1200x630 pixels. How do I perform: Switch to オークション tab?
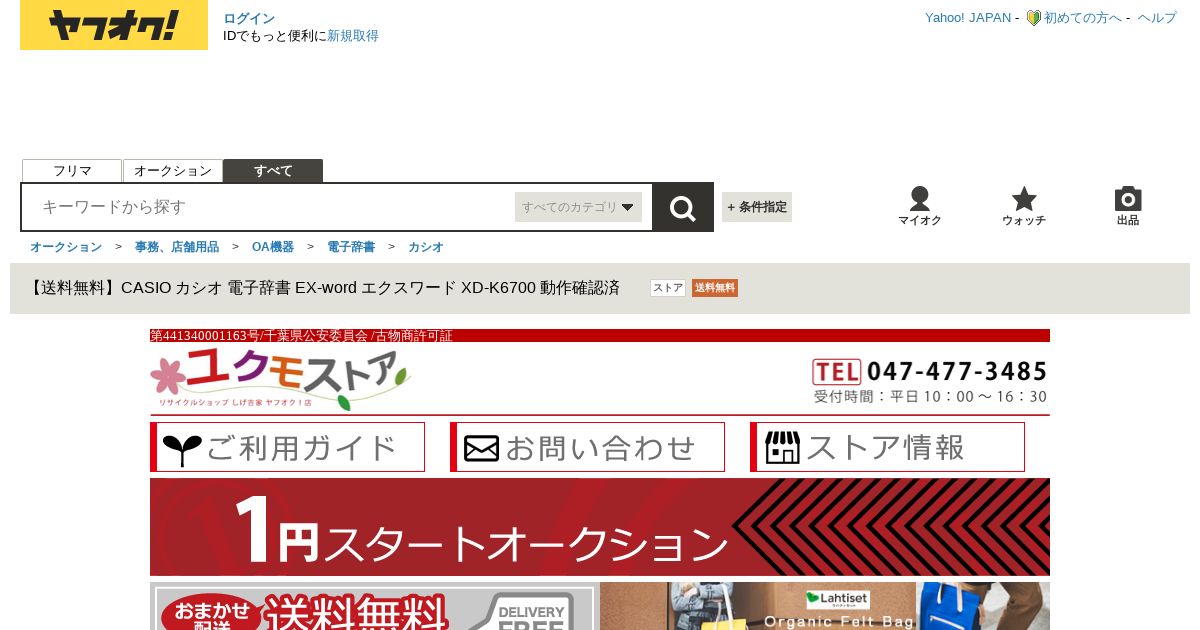173,171
